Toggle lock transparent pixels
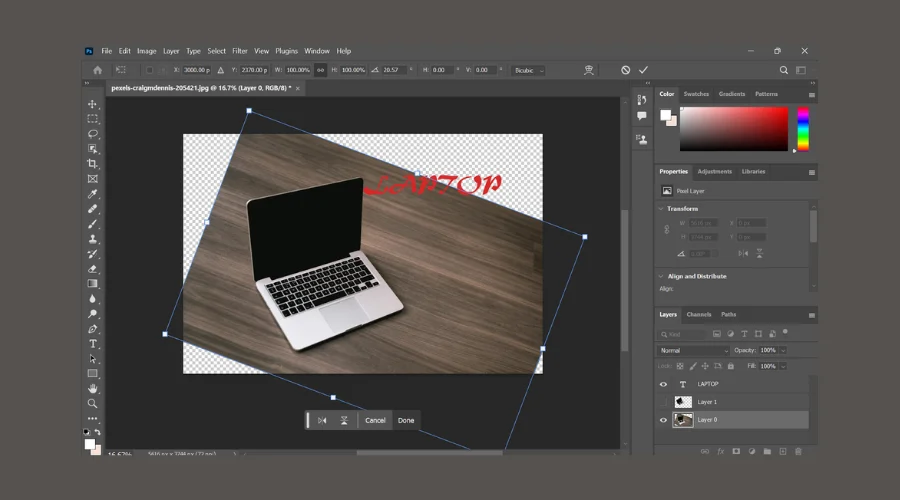The width and height of the screenshot is (900, 500). point(680,366)
